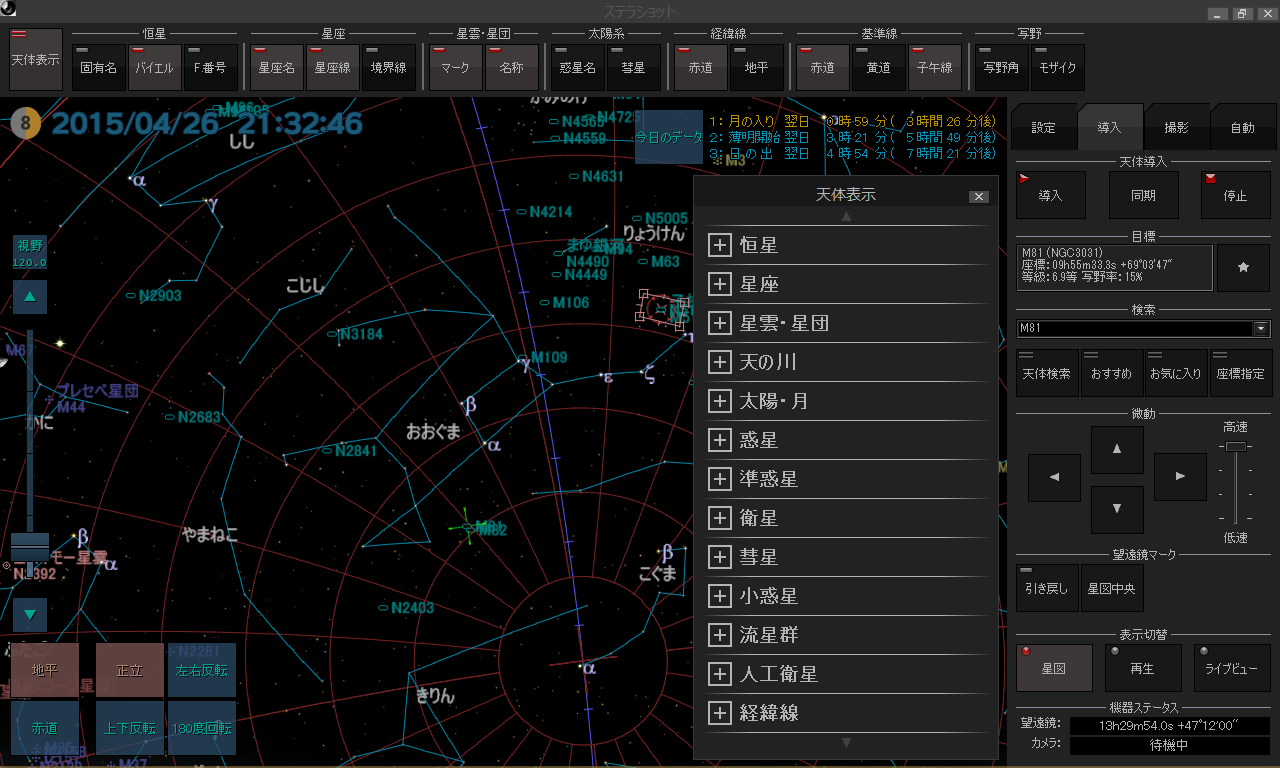Open 天体検索 object search

point(1047,373)
